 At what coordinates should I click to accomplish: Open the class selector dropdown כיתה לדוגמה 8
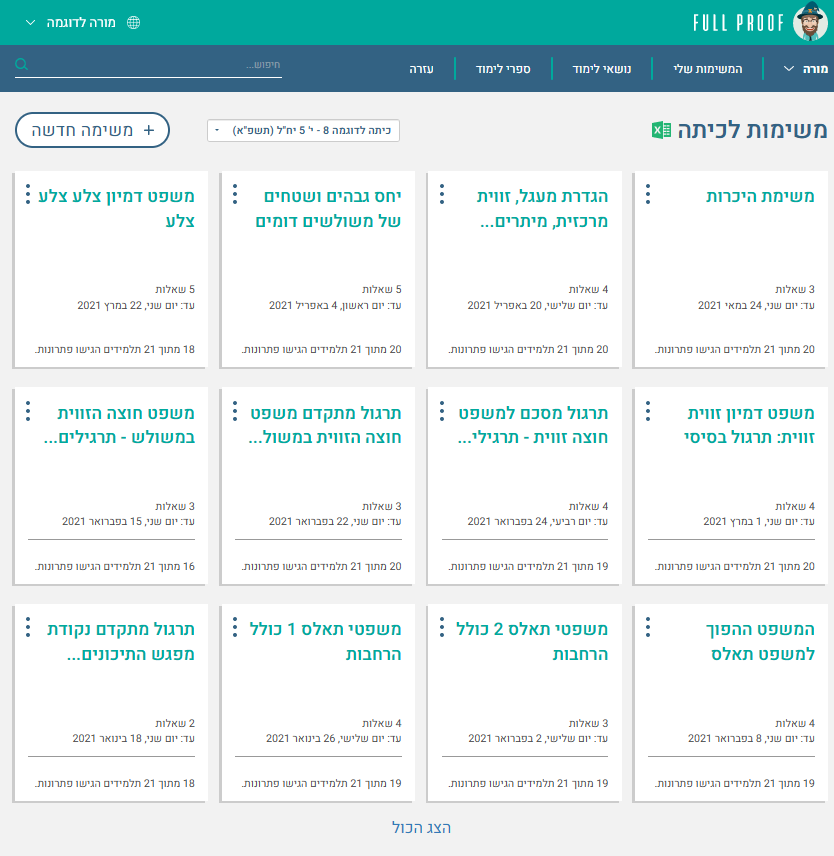pos(303,130)
